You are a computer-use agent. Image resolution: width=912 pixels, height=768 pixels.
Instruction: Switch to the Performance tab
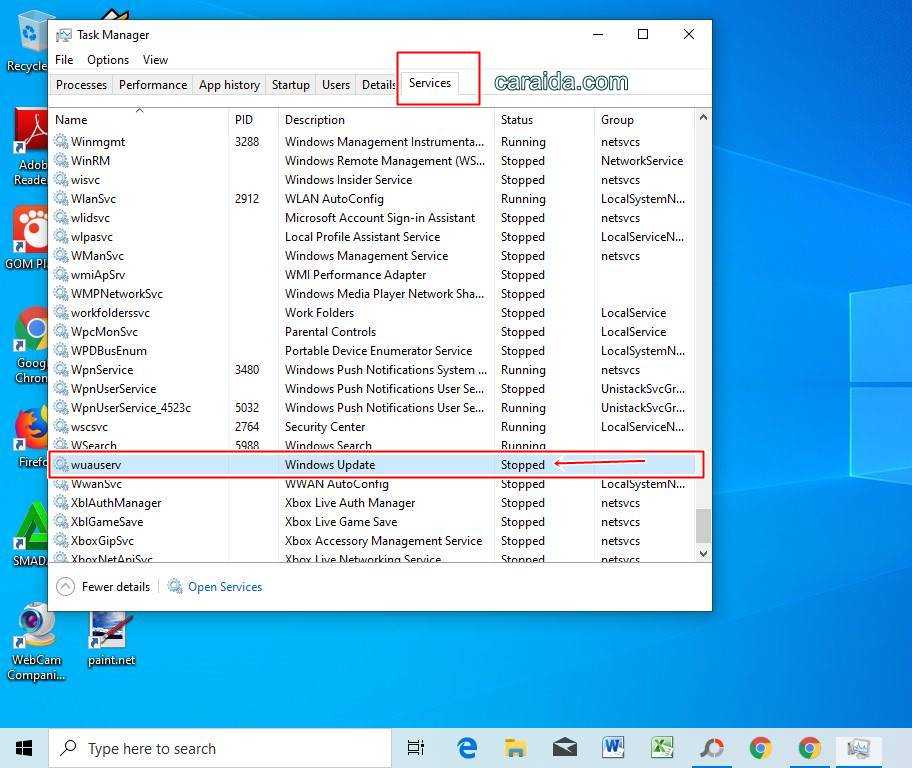153,85
